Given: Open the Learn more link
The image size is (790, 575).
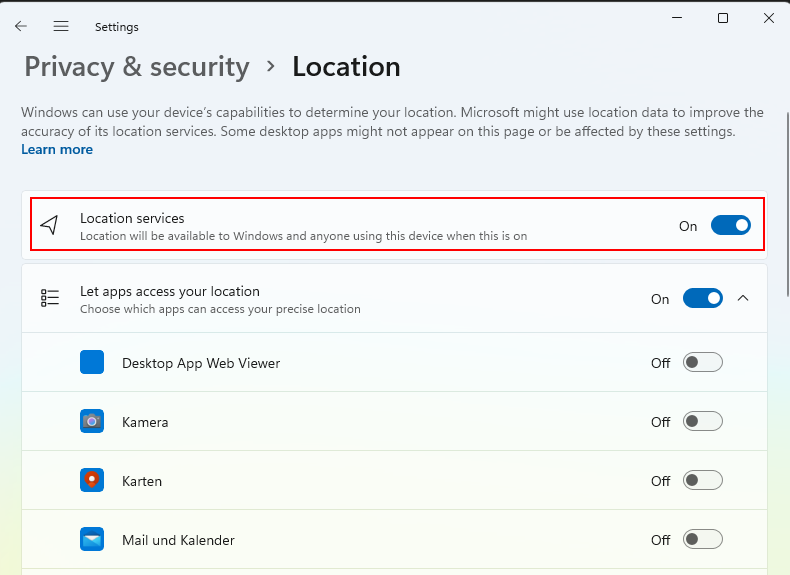Looking at the screenshot, I should click(57, 150).
